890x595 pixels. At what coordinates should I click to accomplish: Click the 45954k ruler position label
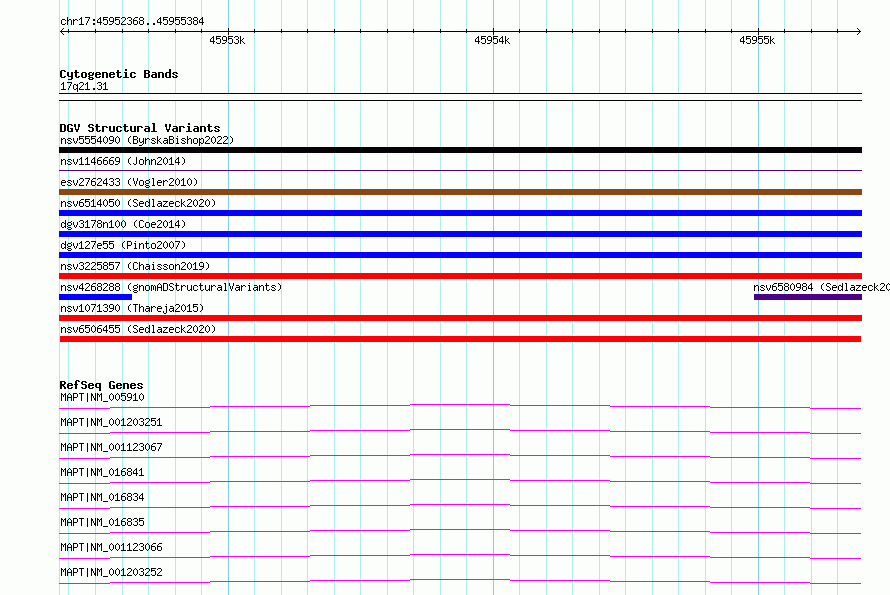point(492,40)
